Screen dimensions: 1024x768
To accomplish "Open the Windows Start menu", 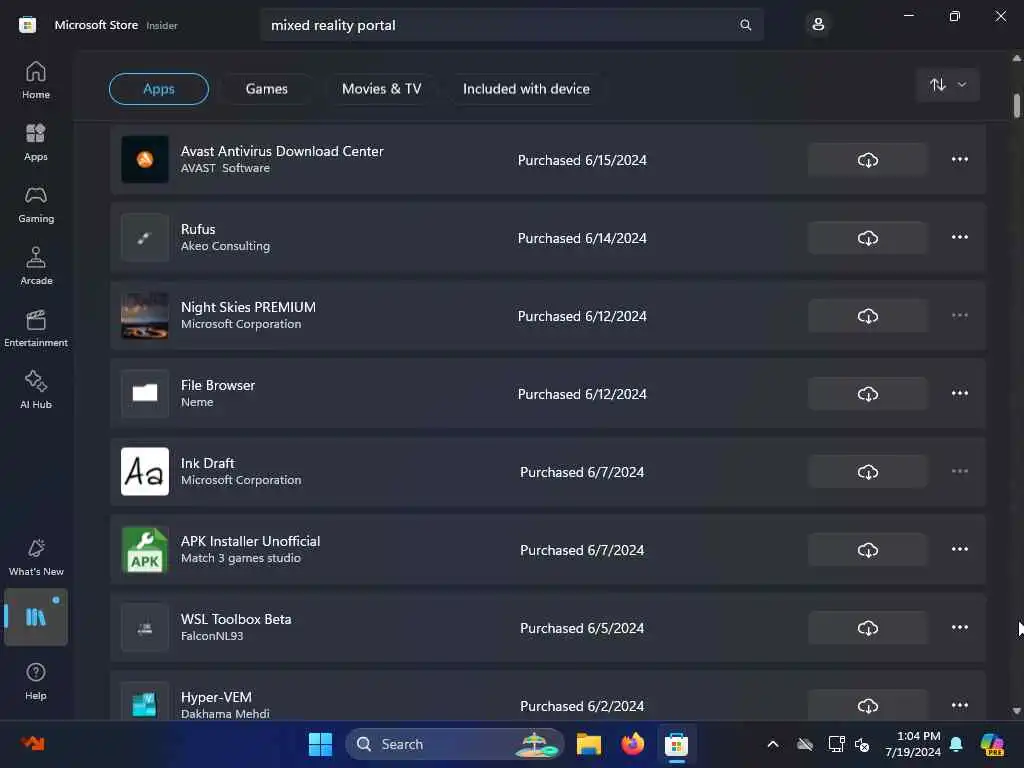I will pyautogui.click(x=320, y=744).
